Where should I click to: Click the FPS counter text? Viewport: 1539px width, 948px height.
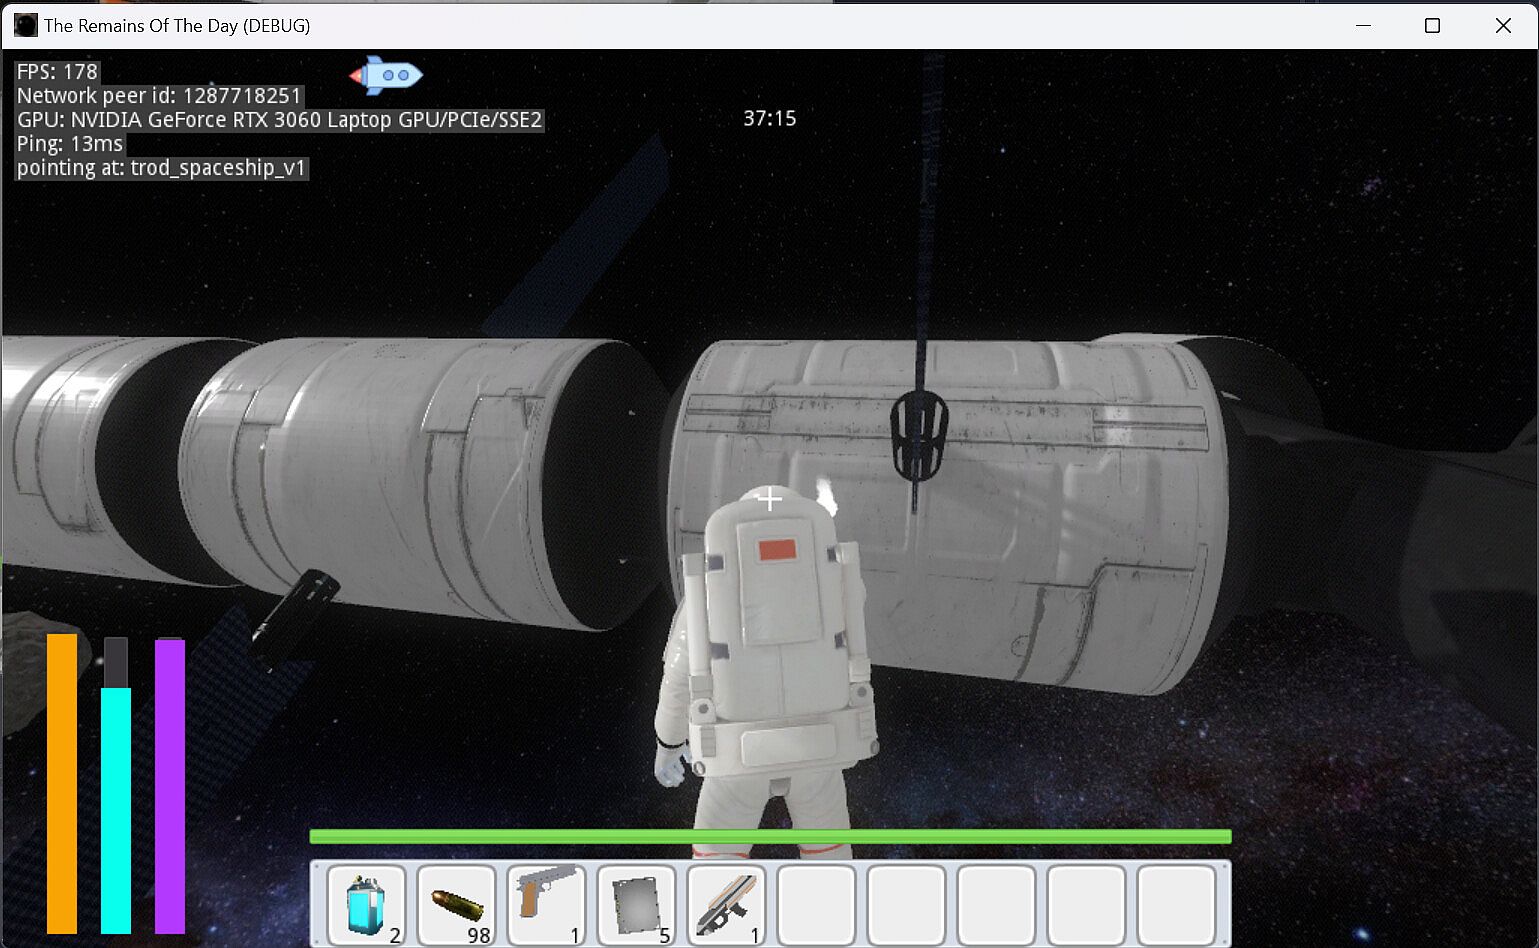pos(58,72)
